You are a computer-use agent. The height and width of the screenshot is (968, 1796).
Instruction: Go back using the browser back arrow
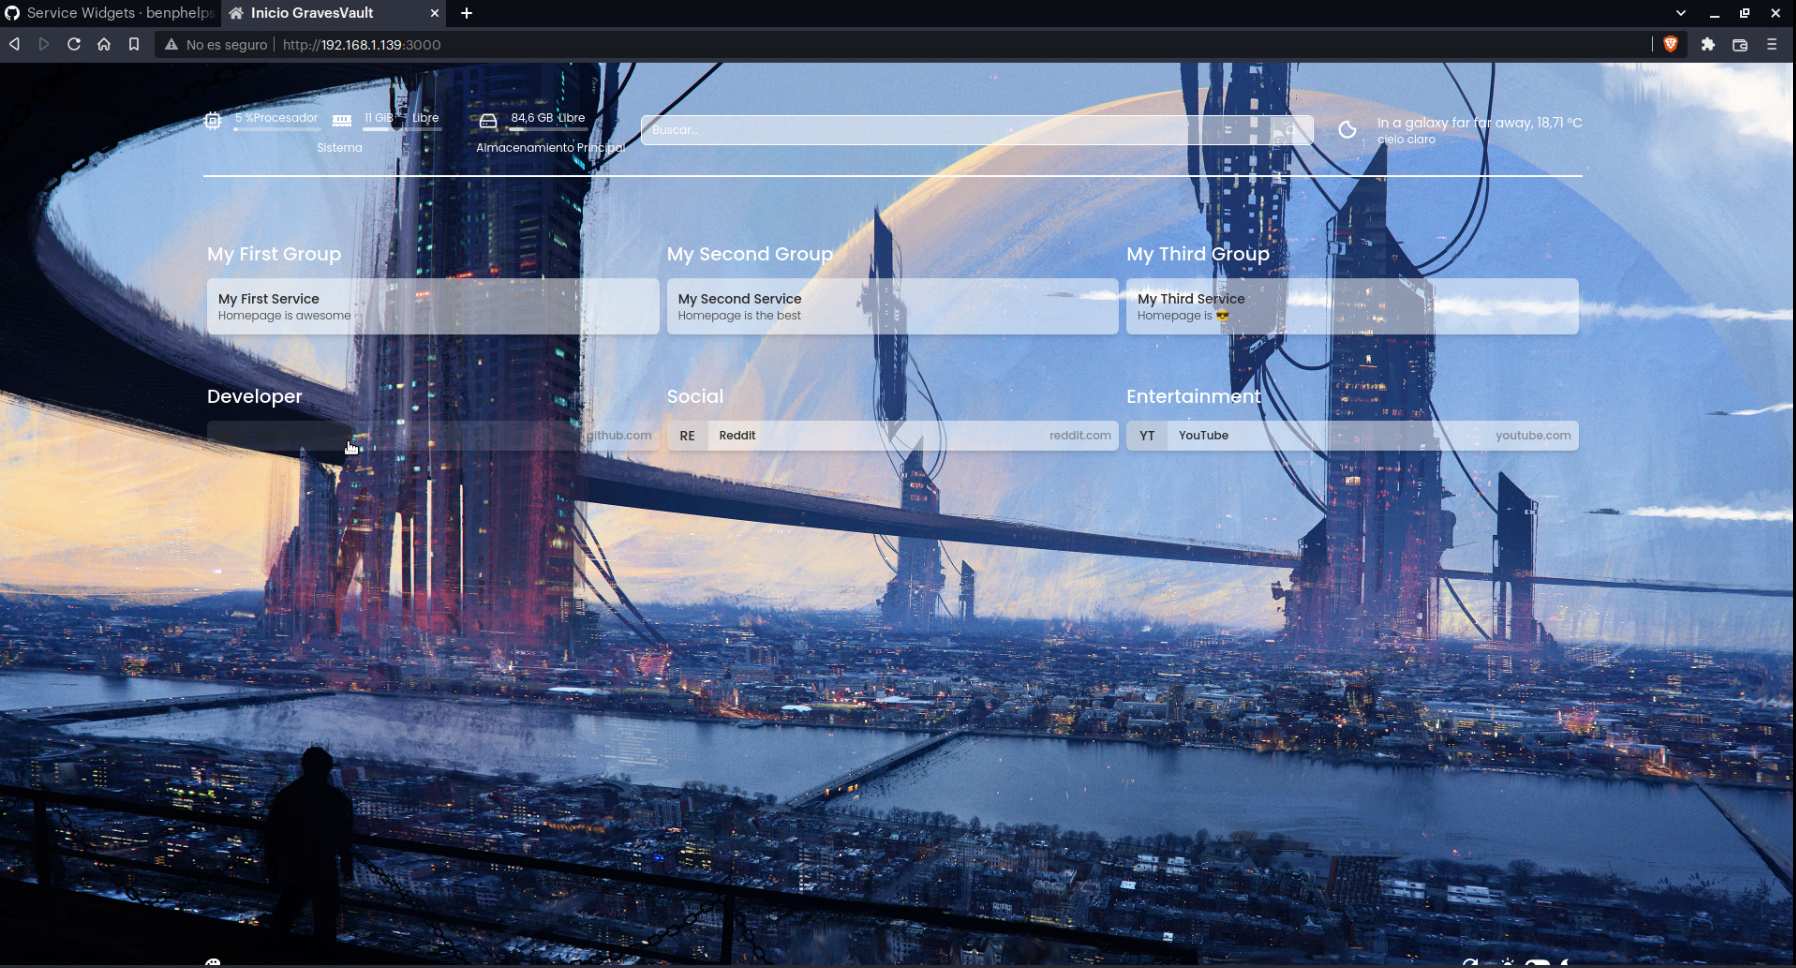14,44
